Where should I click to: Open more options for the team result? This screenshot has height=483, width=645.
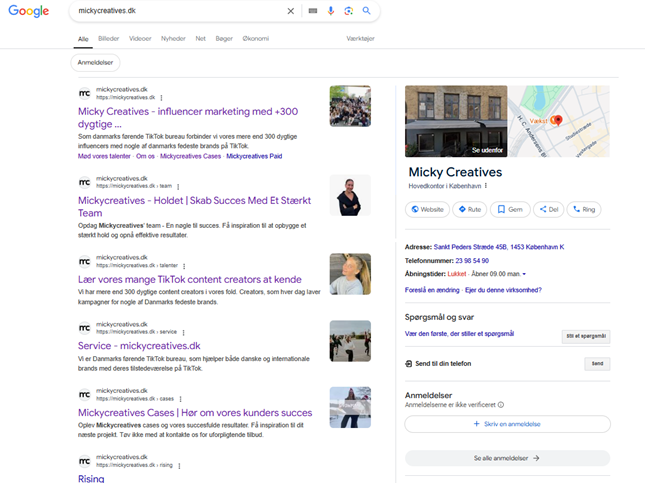click(178, 187)
